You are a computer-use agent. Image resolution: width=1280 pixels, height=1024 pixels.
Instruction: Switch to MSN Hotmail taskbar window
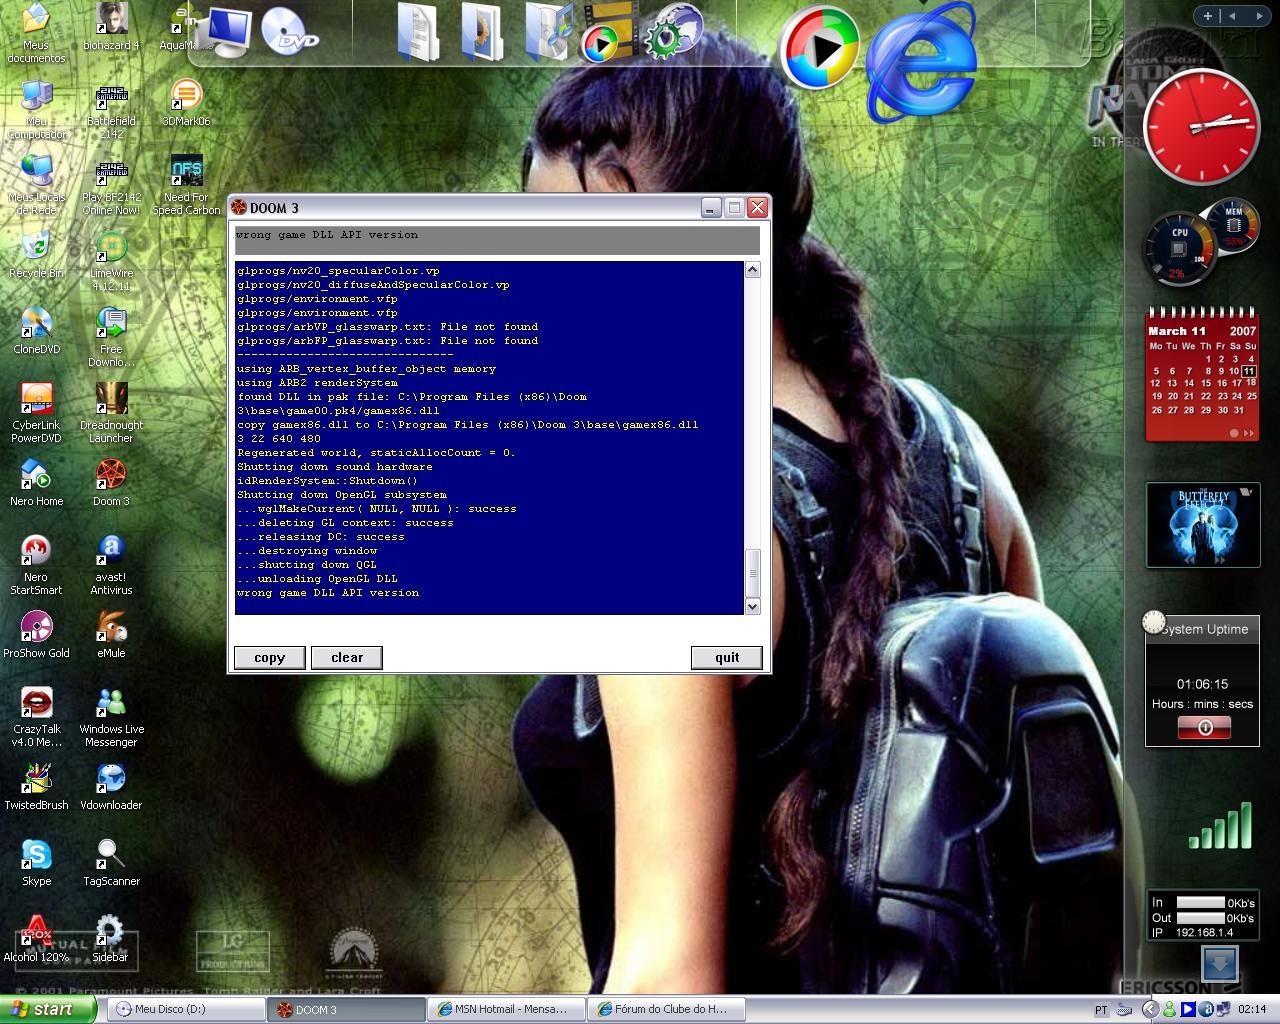[506, 1009]
